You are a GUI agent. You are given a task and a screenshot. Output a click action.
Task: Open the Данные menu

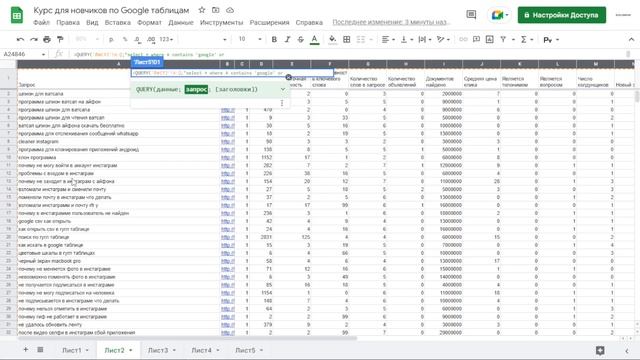(181, 22)
